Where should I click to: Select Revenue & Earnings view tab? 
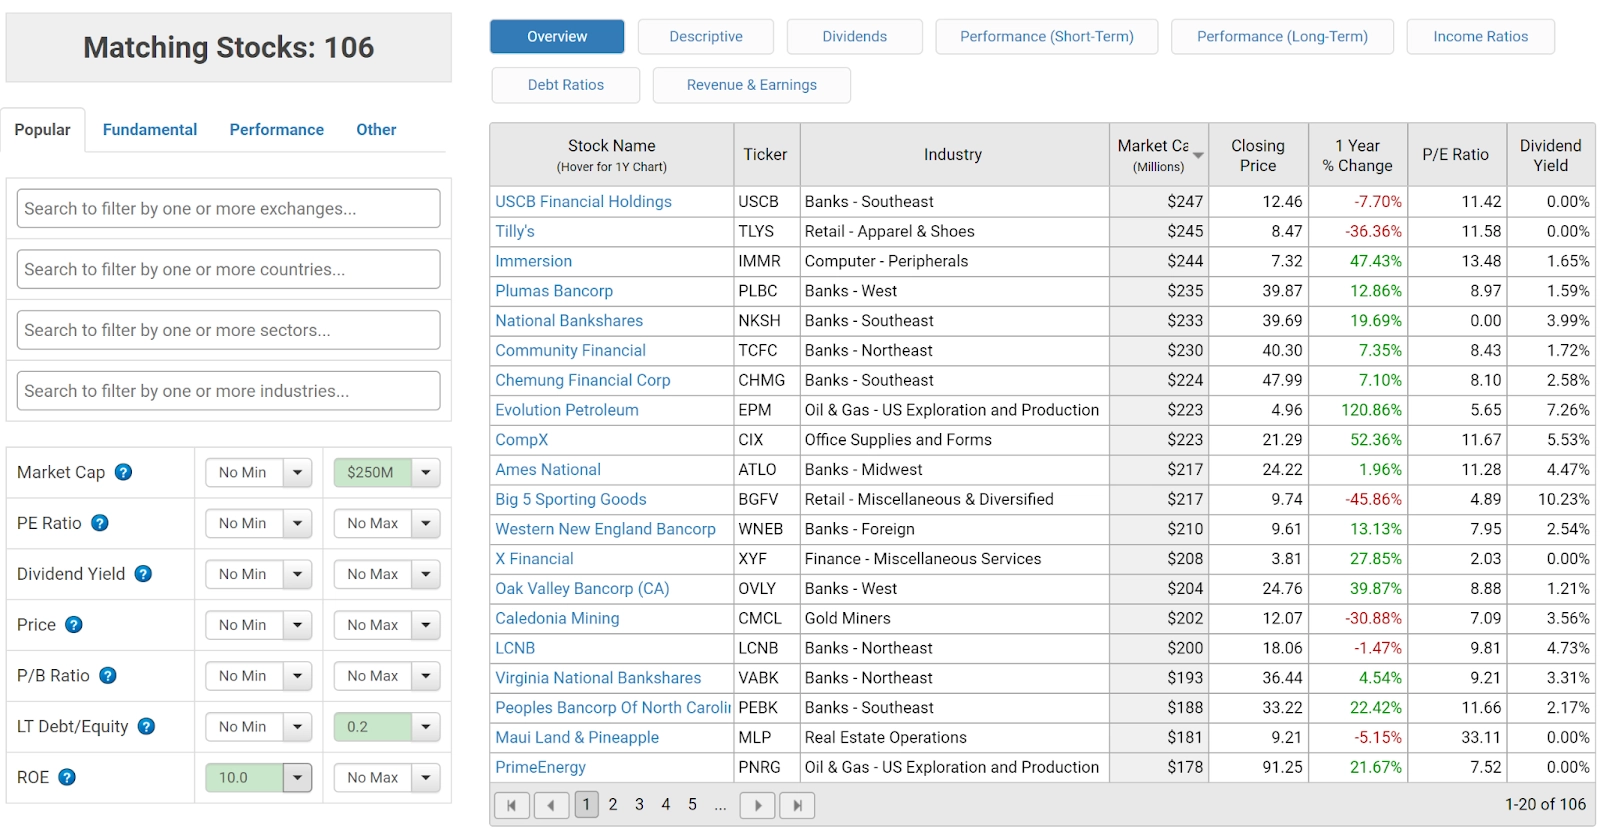click(x=752, y=85)
